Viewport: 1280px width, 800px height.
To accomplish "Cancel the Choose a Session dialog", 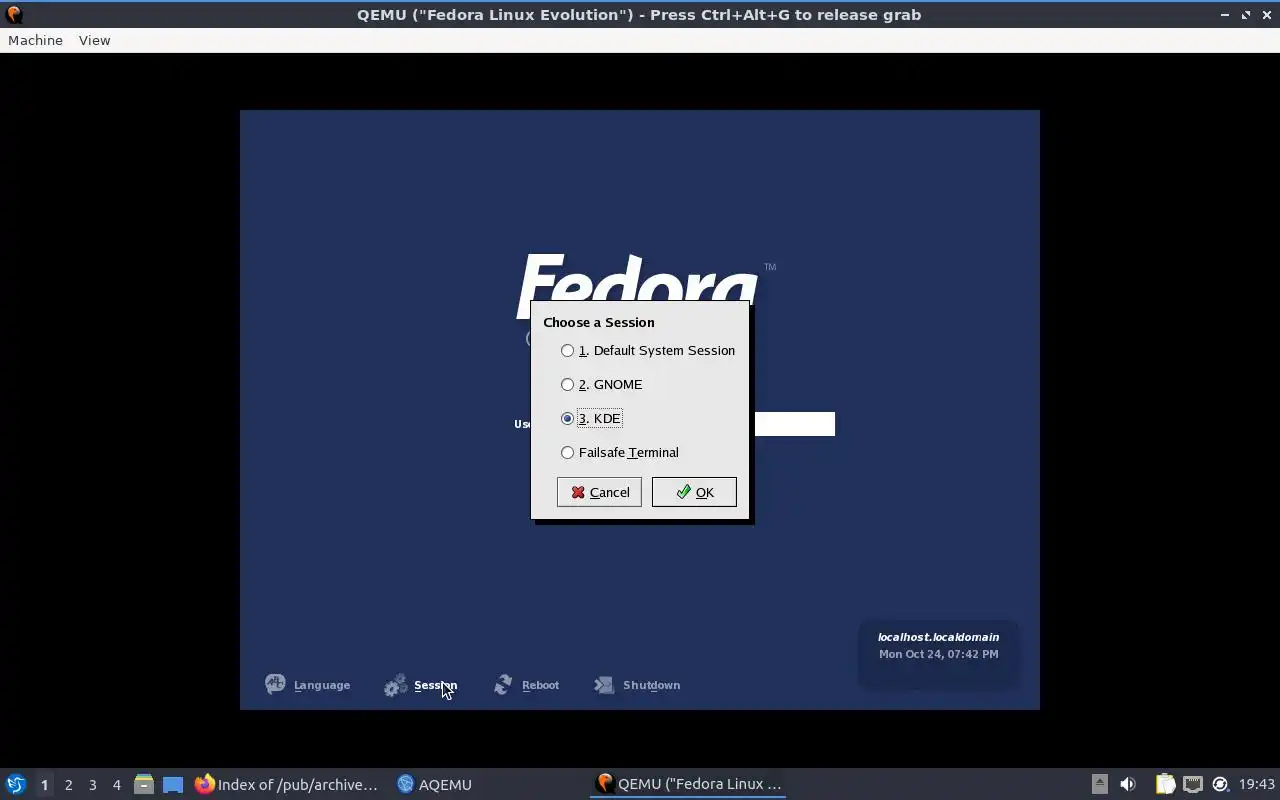I will tap(599, 492).
